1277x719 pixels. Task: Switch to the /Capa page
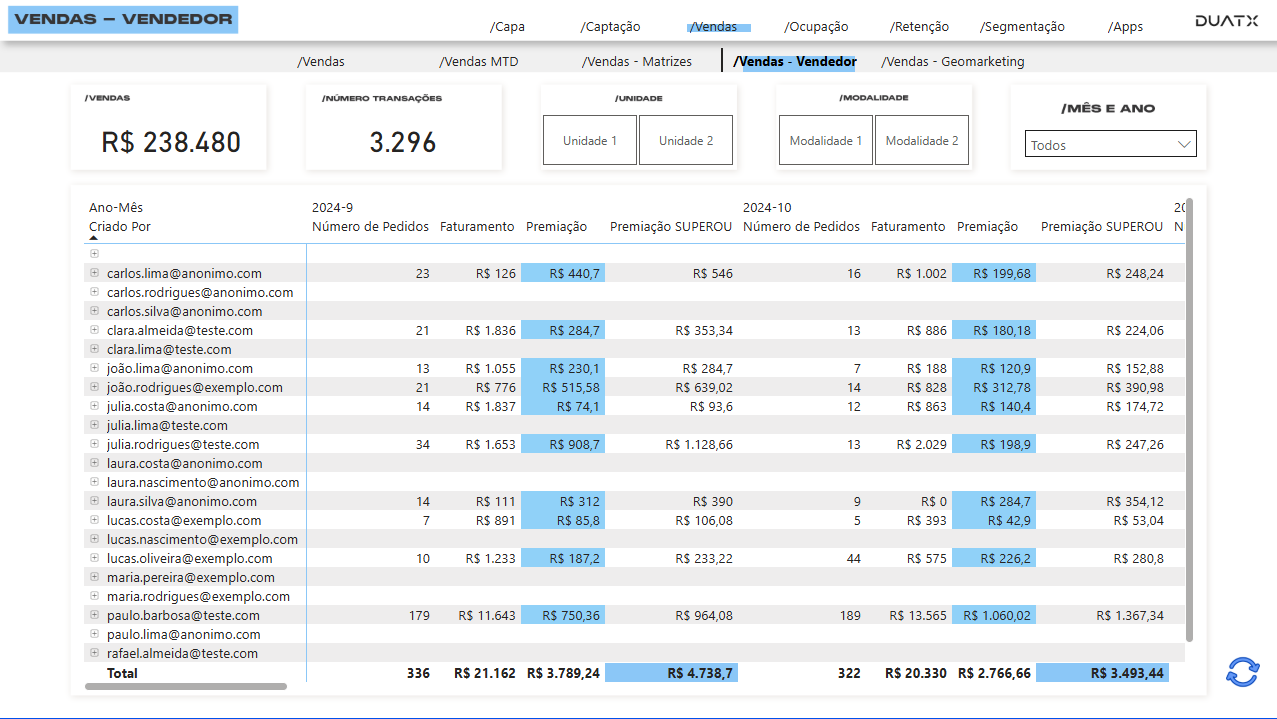507,26
